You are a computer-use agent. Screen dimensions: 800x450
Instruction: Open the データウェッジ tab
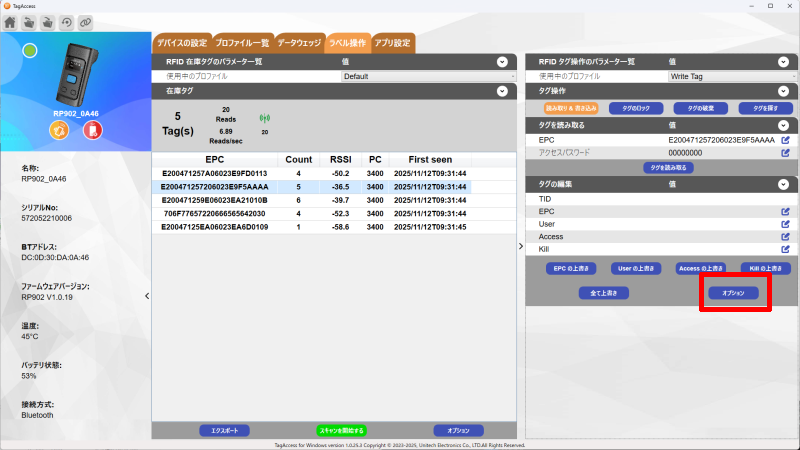(299, 43)
